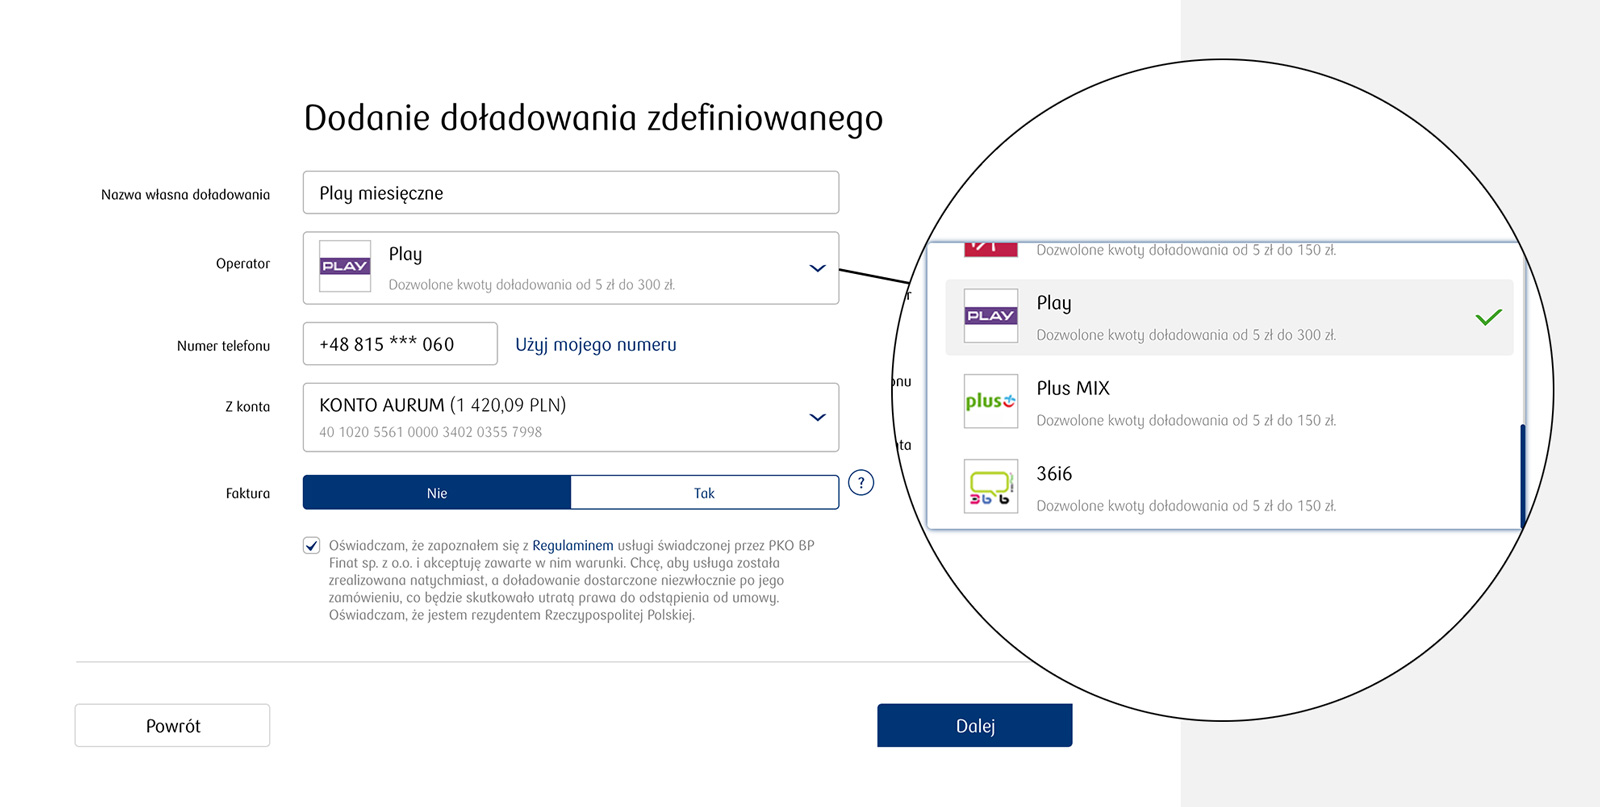Click the Dalej button
1600x807 pixels.
pyautogui.click(x=975, y=725)
